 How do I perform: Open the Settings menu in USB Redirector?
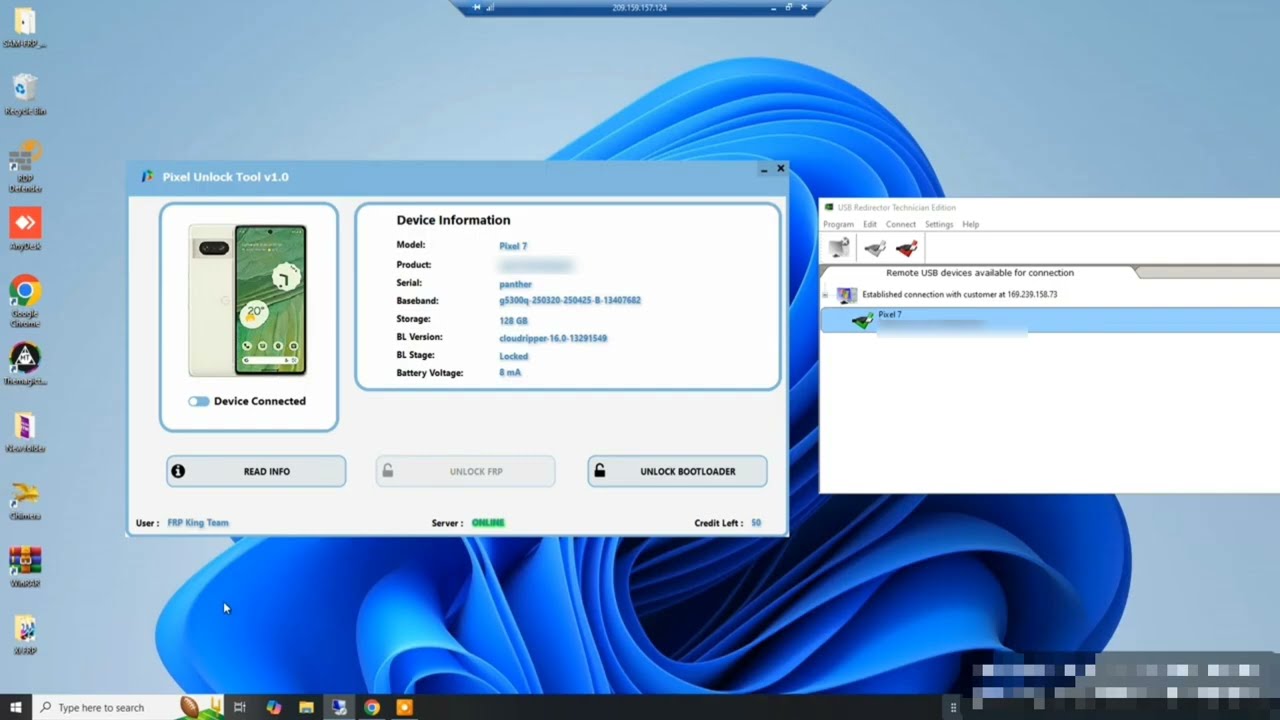939,224
